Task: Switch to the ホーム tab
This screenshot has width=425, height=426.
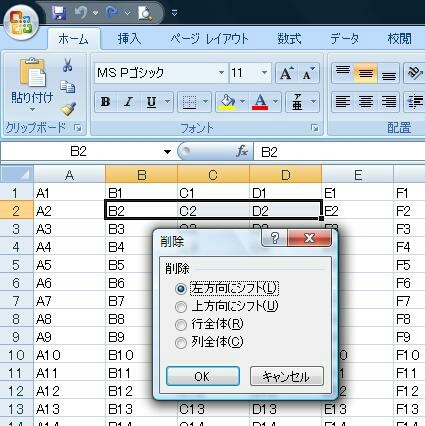Action: [73, 39]
